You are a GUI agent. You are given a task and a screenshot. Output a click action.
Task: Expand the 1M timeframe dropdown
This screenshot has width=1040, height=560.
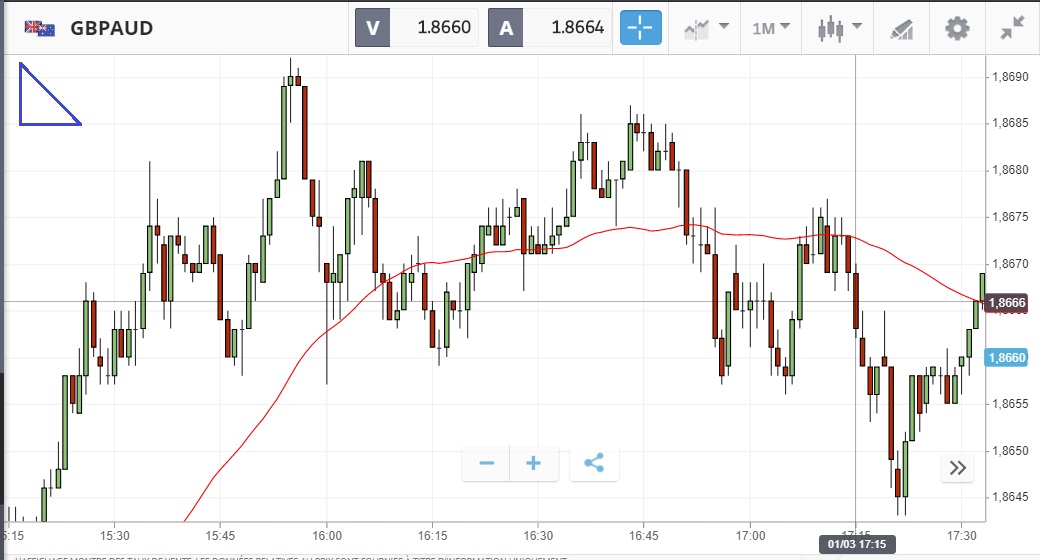coord(771,28)
